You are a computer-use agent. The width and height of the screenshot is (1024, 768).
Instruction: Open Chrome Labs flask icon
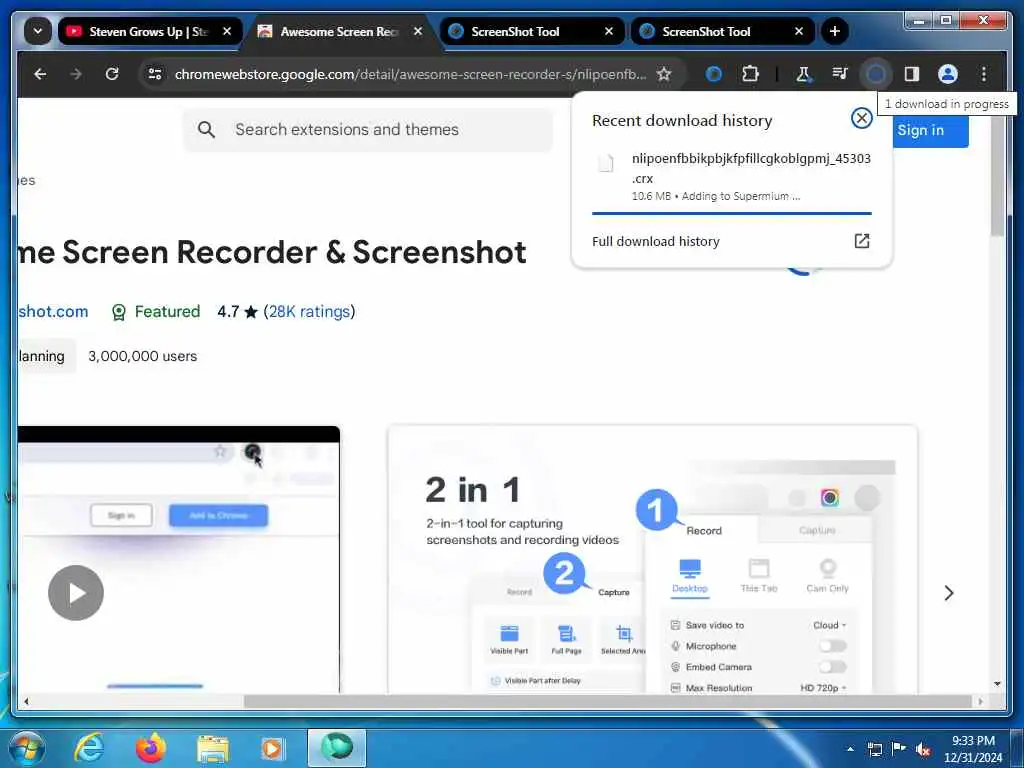pos(803,74)
